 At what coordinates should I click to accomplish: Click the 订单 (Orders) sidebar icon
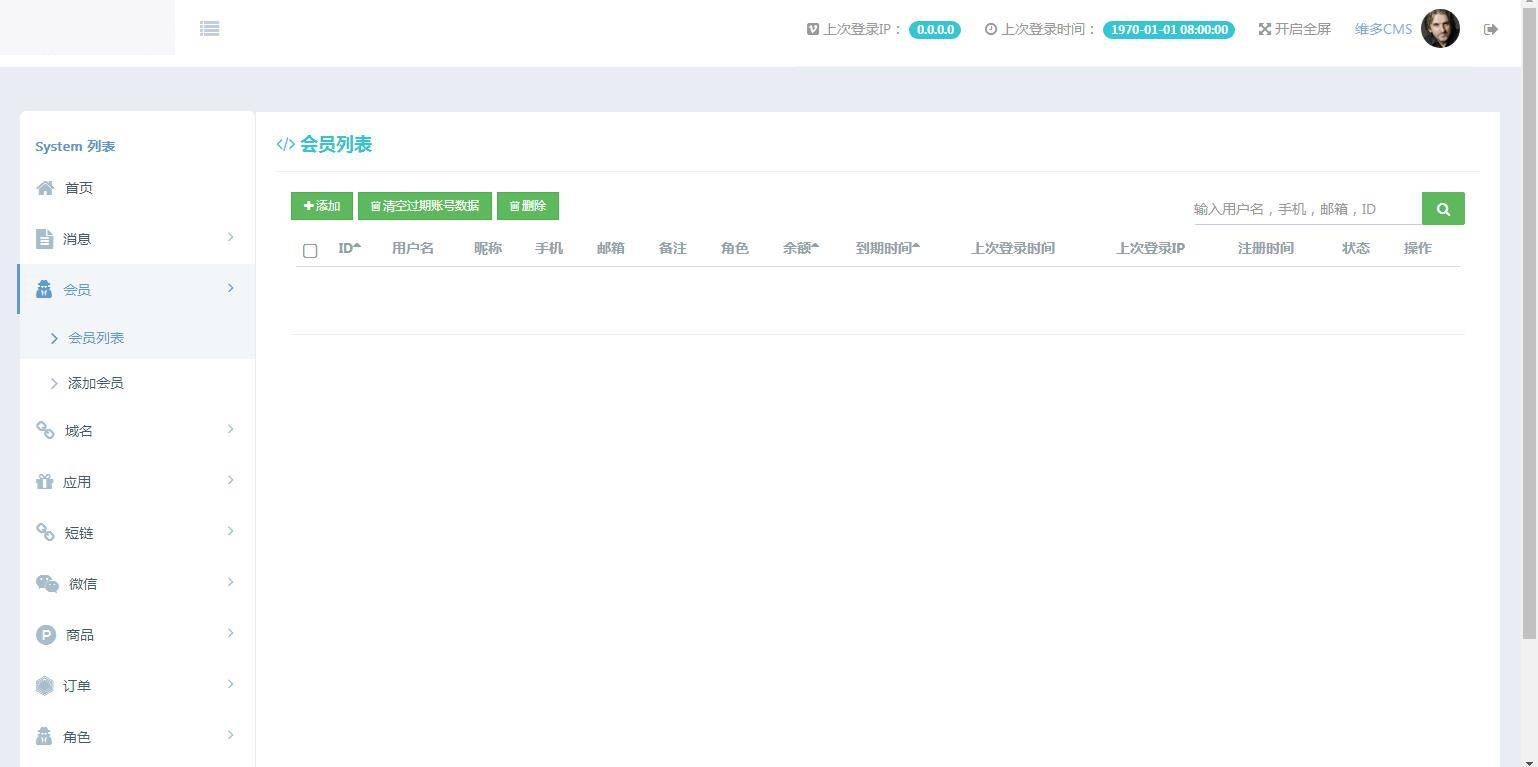44,685
